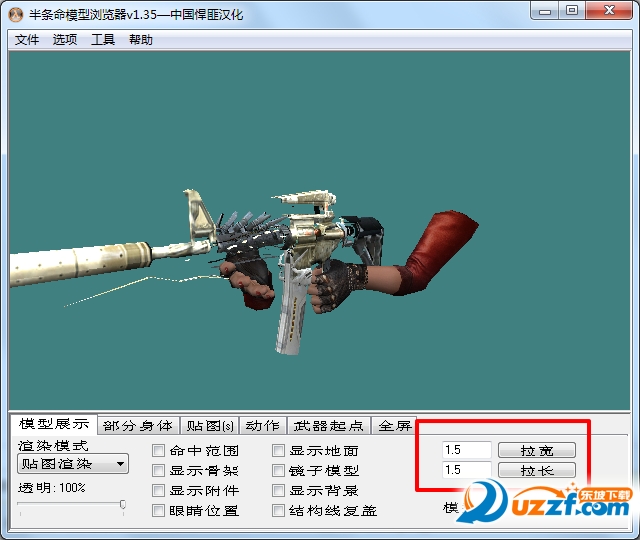Click the width value field beside 拉宽
This screenshot has width=640, height=540.
coord(467,450)
